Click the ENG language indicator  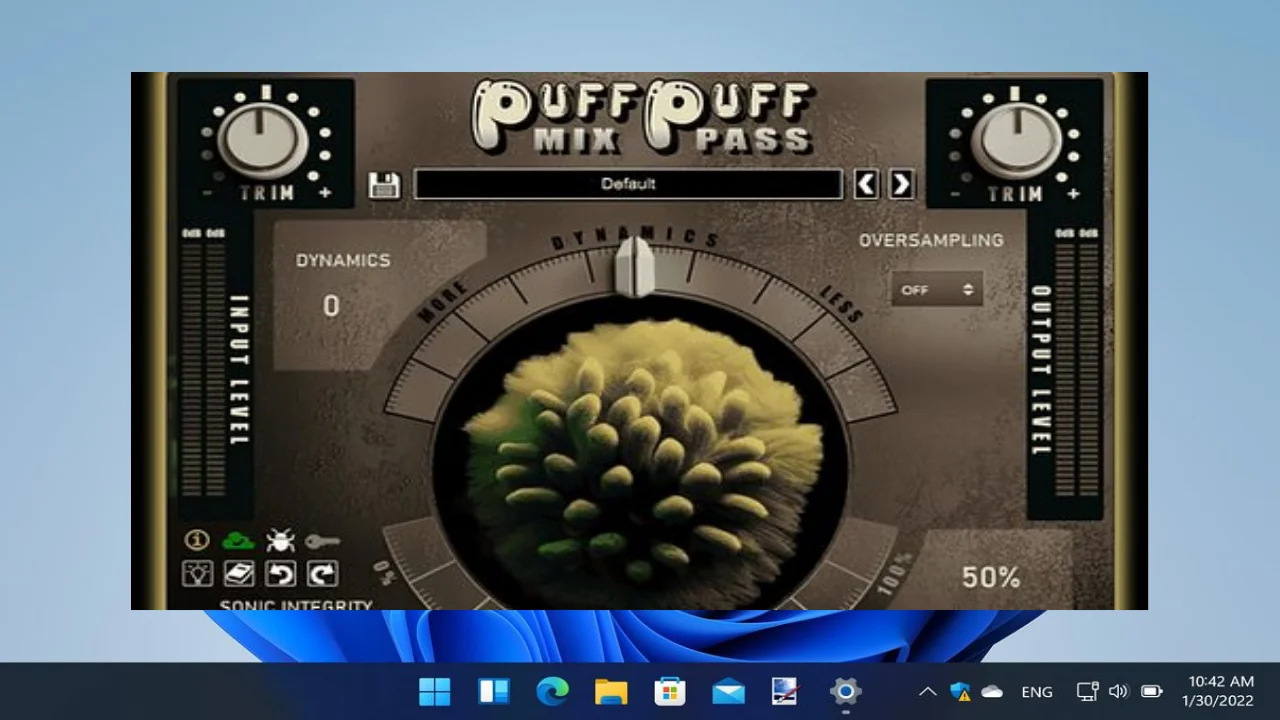[1037, 691]
